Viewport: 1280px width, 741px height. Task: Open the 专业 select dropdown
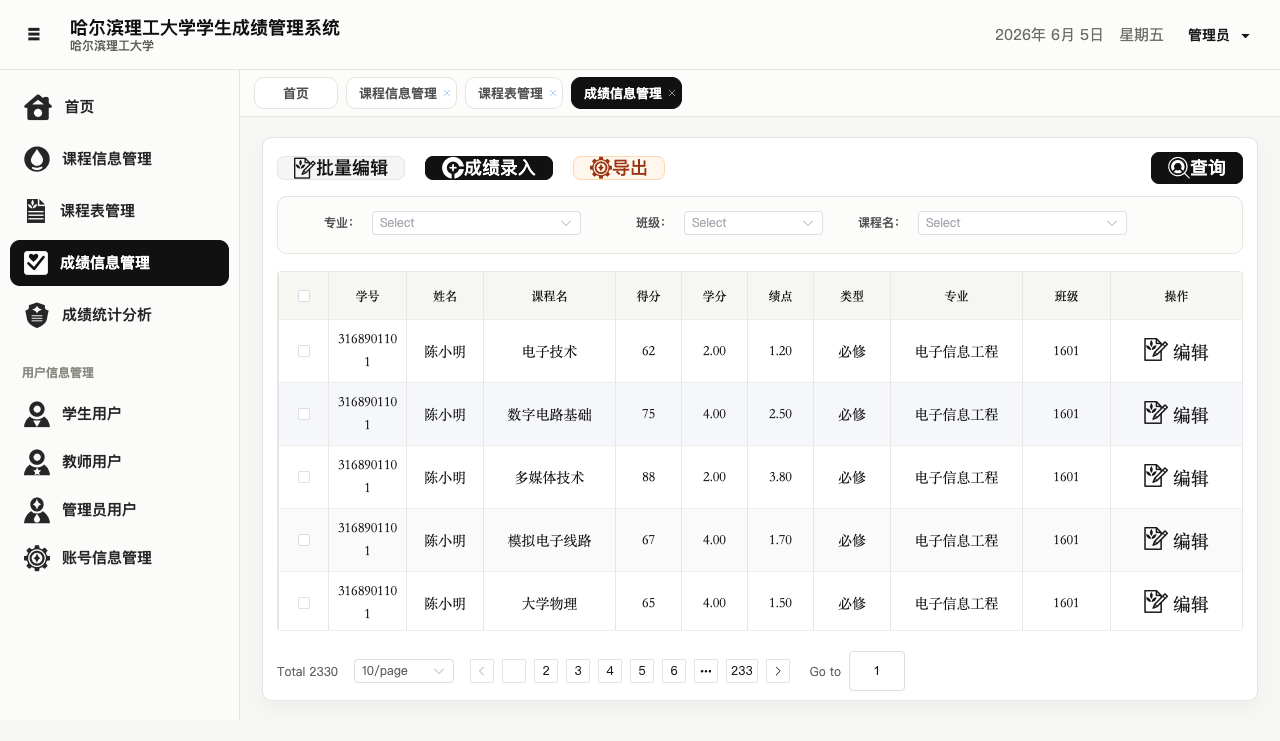coord(476,223)
